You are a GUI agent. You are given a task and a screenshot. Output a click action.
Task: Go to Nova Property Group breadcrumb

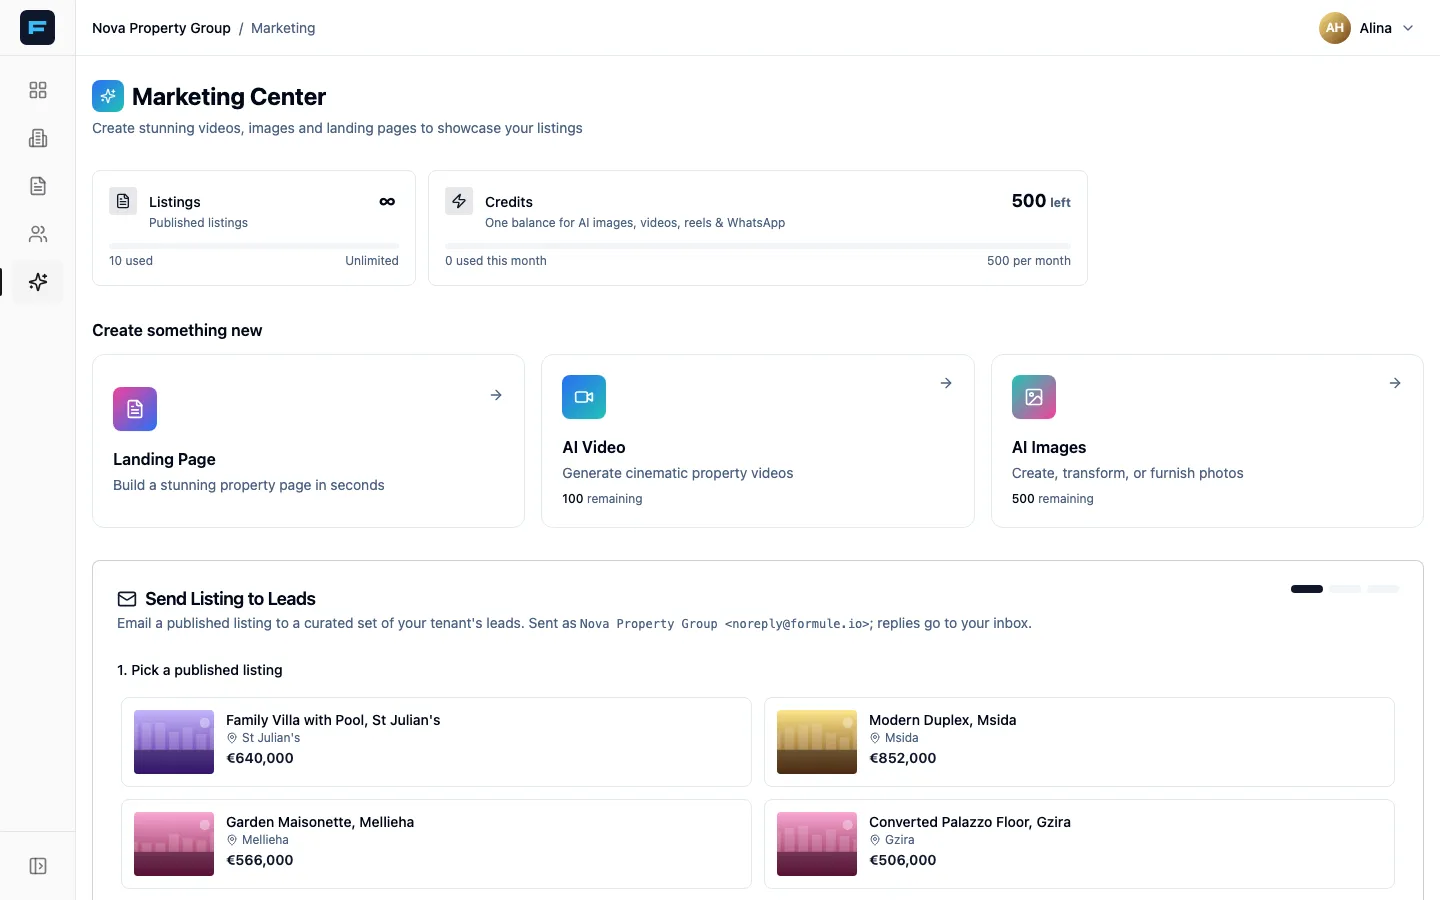[161, 28]
